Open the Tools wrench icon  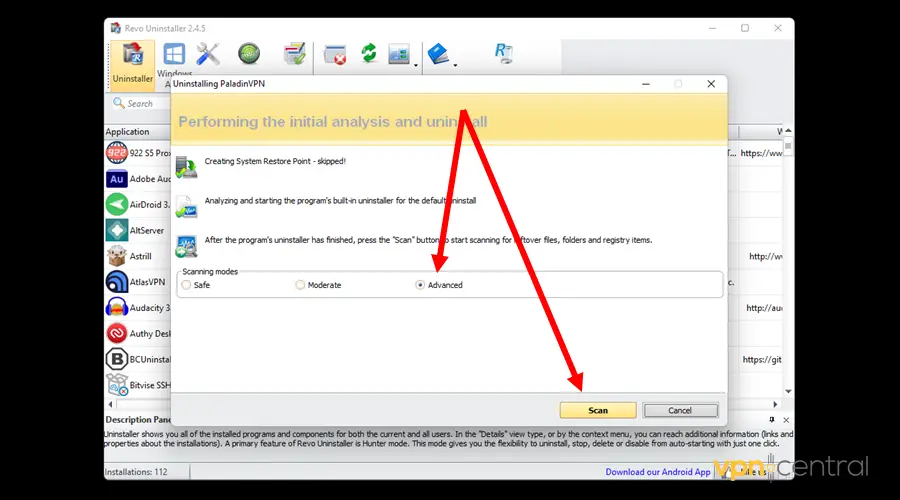208,54
